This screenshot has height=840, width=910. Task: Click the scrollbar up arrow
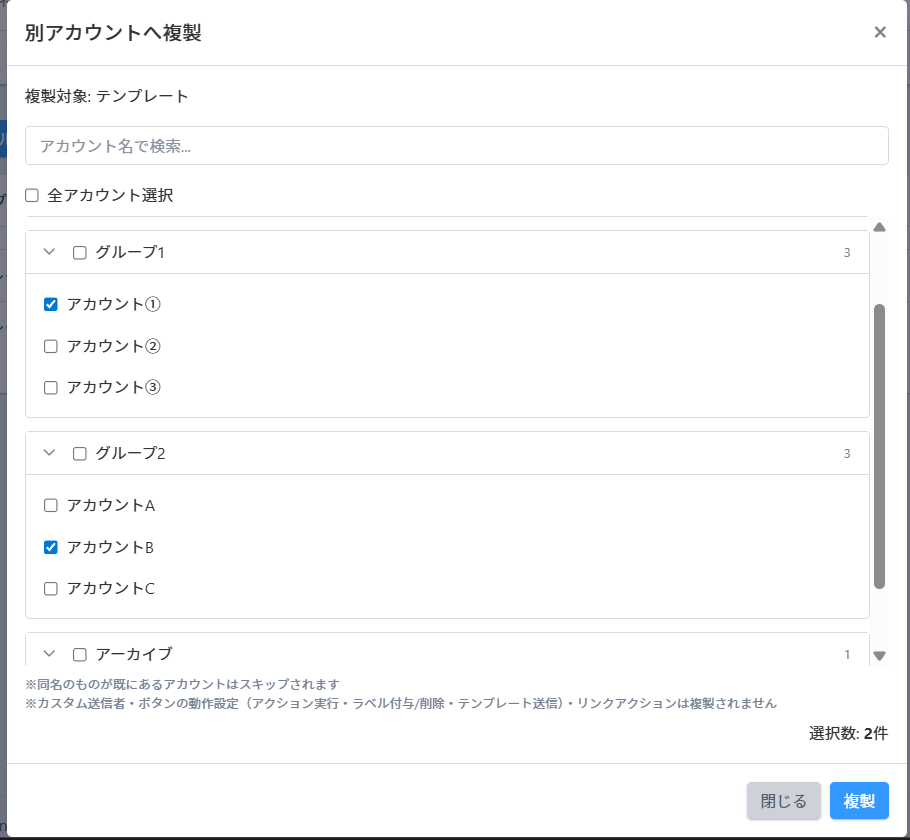click(x=880, y=227)
